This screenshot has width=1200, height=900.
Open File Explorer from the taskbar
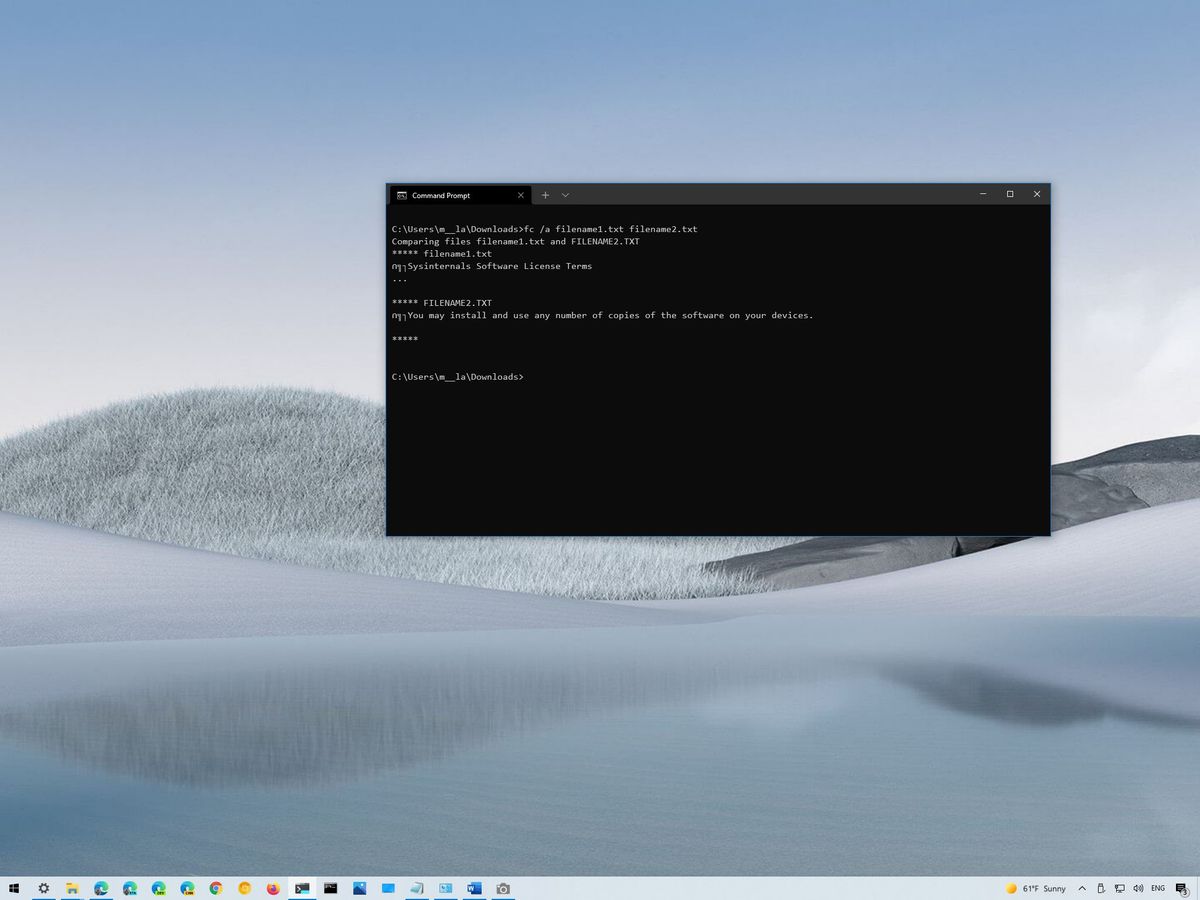(x=74, y=888)
